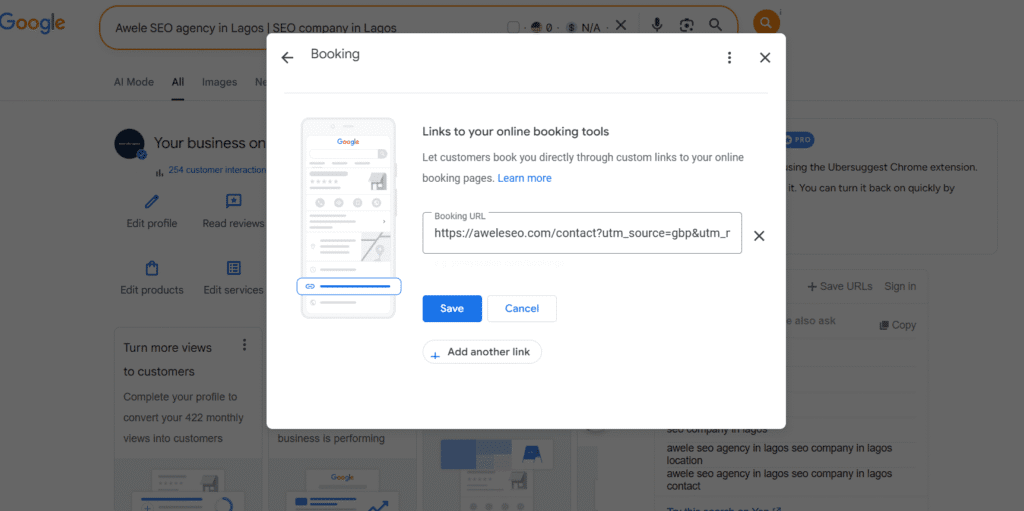The height and width of the screenshot is (511, 1024).
Task: Start voice search with microphone icon
Action: [x=657, y=25]
